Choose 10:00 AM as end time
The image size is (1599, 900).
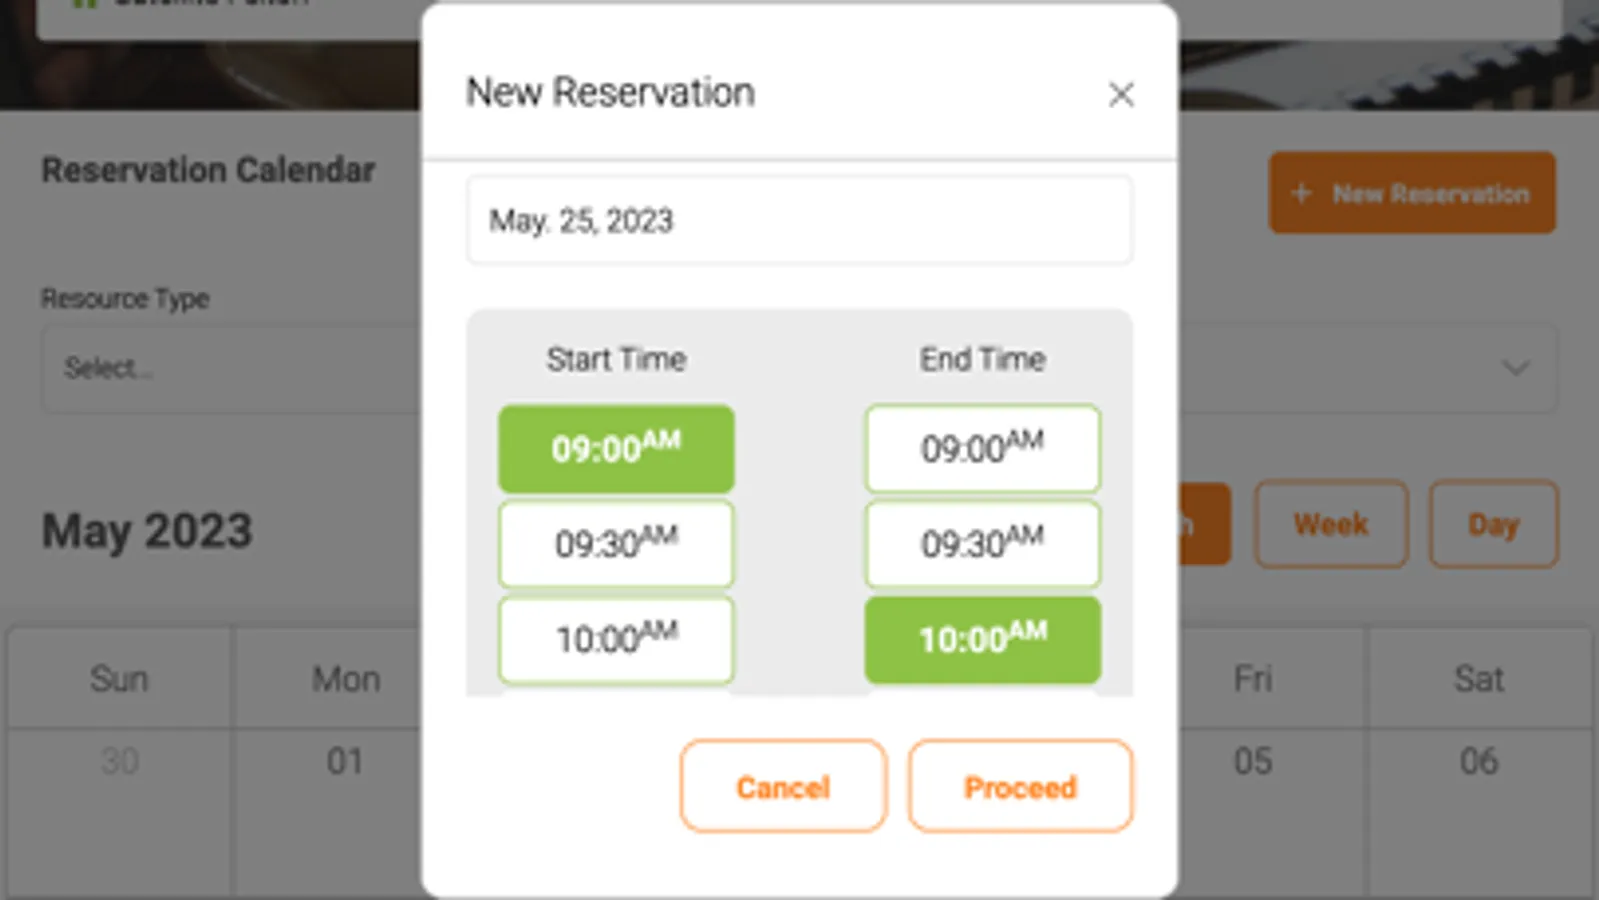pyautogui.click(x=982, y=639)
